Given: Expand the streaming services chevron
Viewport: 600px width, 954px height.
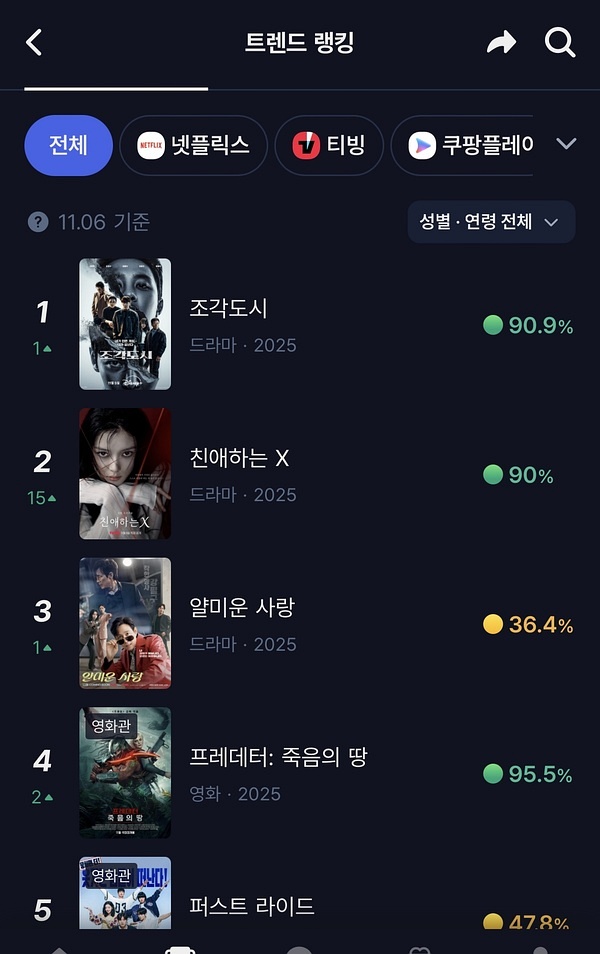Looking at the screenshot, I should tap(566, 144).
